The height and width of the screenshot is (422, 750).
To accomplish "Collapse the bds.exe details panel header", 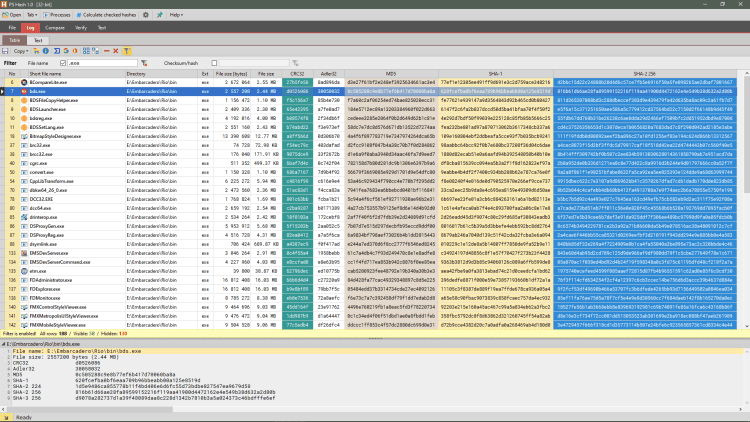I will pos(3,344).
